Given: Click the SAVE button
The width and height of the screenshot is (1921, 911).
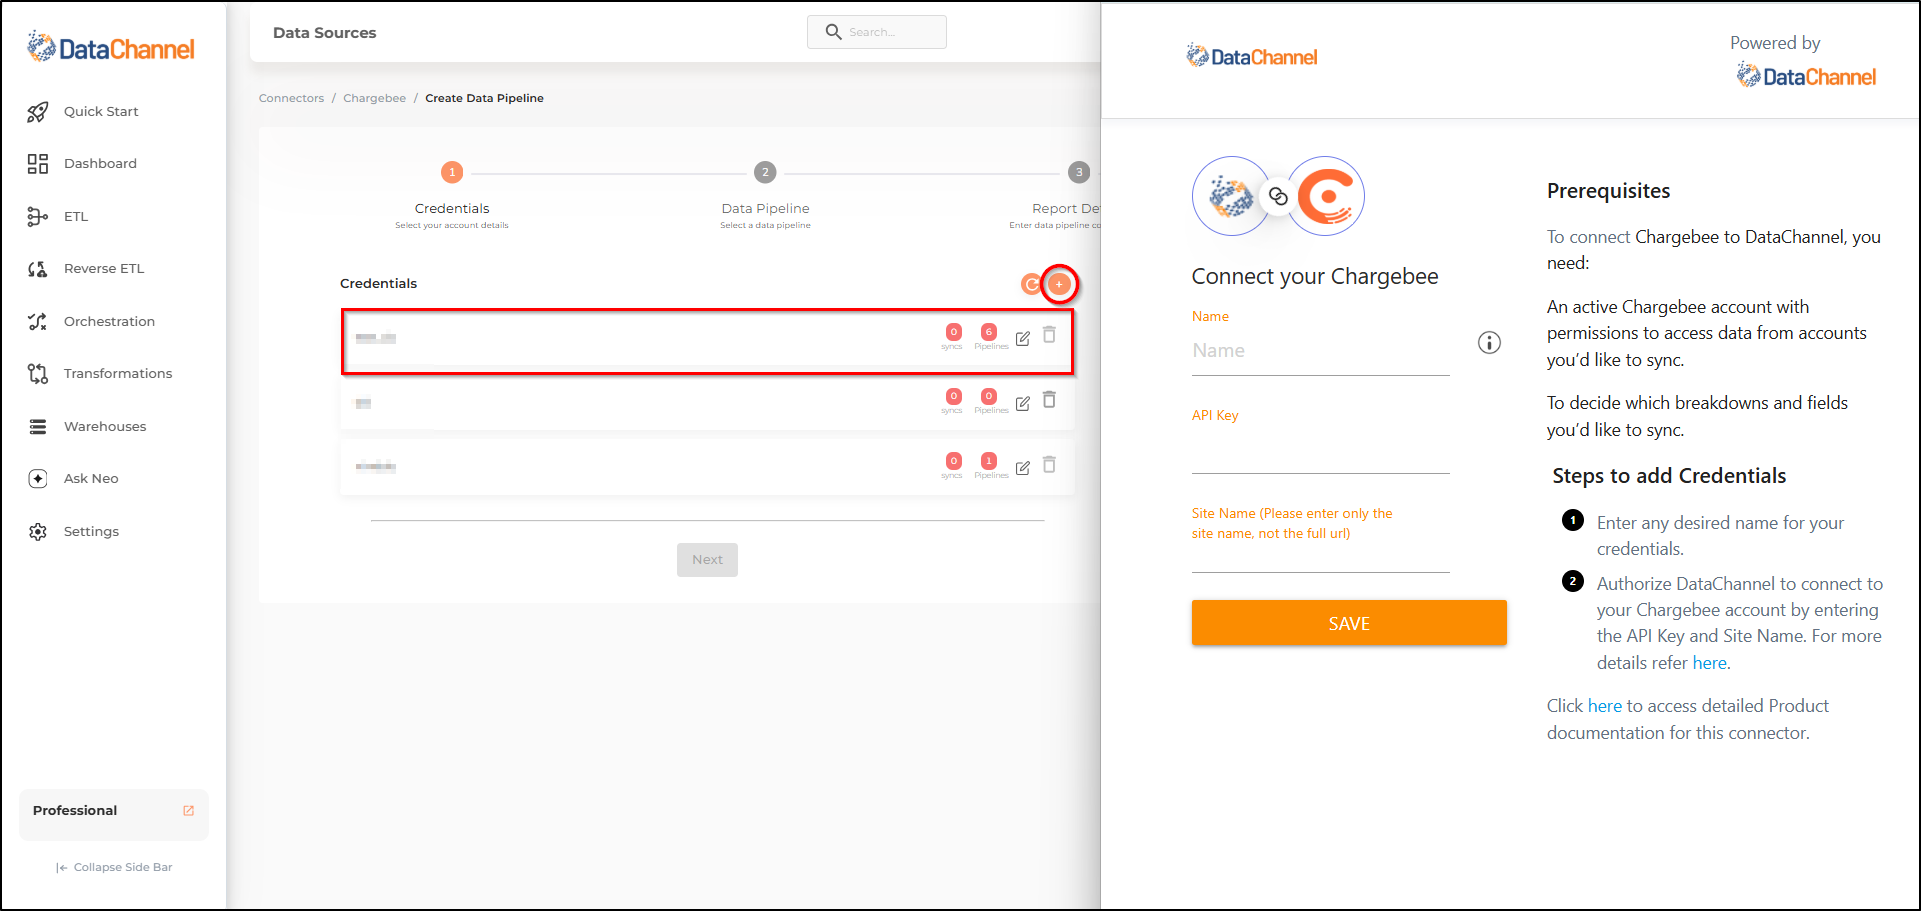Looking at the screenshot, I should click(1349, 623).
